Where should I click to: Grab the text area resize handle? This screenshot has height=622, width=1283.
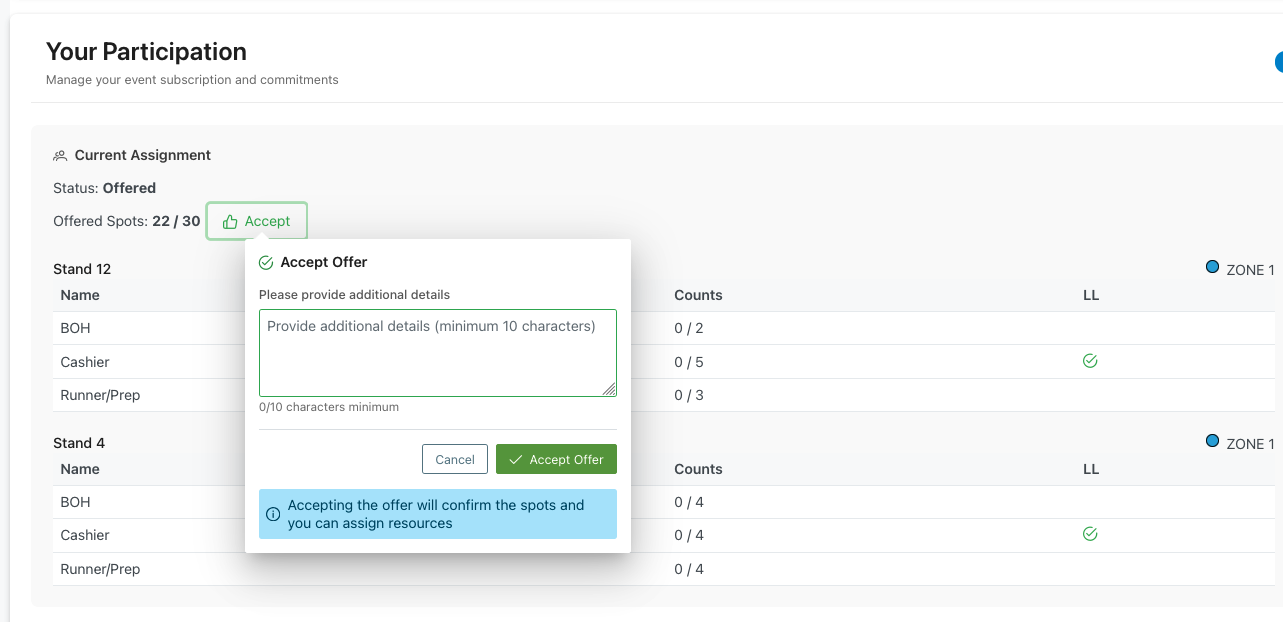609,389
